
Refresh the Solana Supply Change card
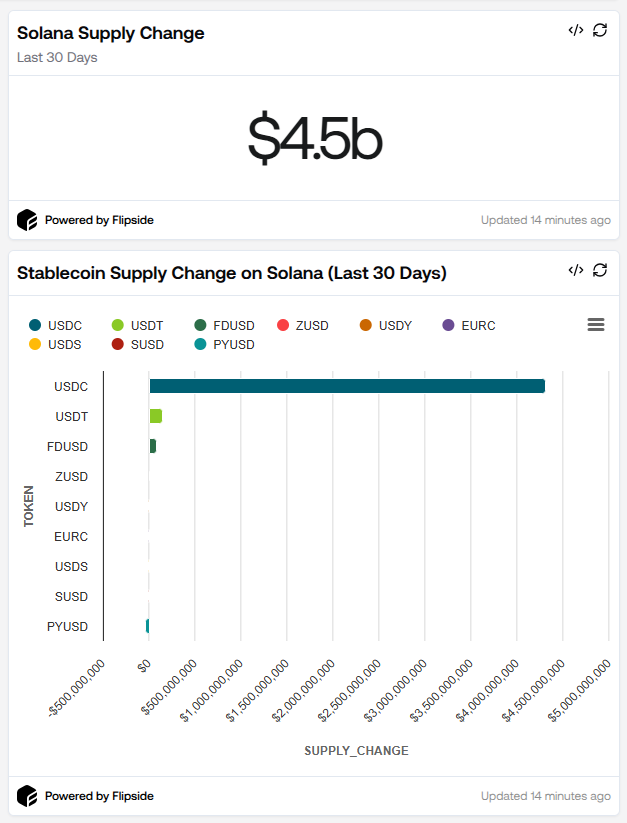tap(600, 30)
